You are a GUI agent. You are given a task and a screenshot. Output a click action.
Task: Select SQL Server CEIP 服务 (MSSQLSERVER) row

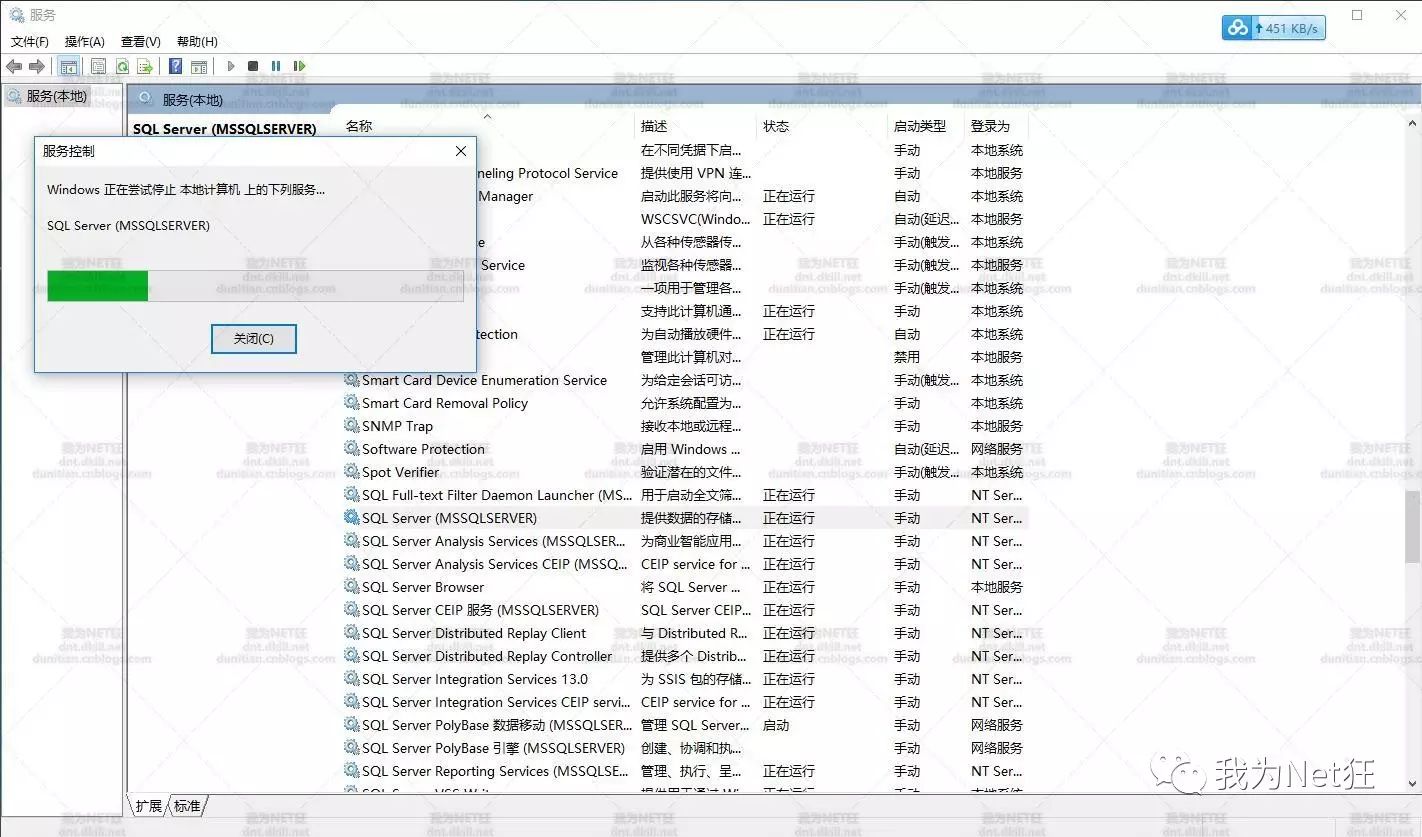point(685,610)
